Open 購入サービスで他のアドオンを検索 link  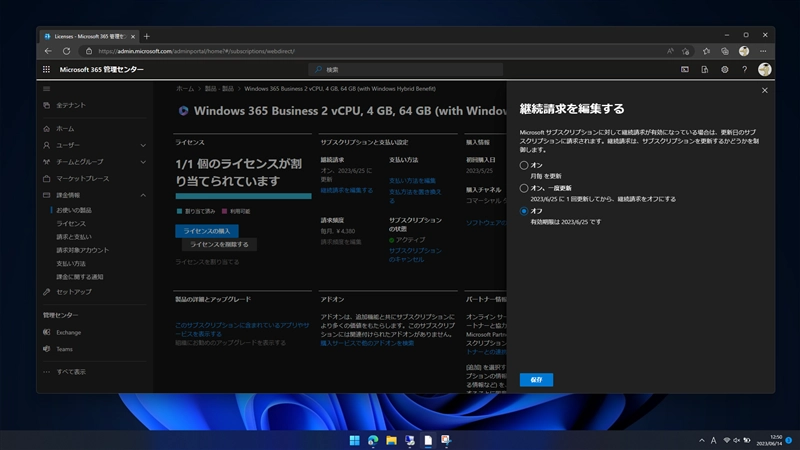pyautogui.click(x=367, y=343)
